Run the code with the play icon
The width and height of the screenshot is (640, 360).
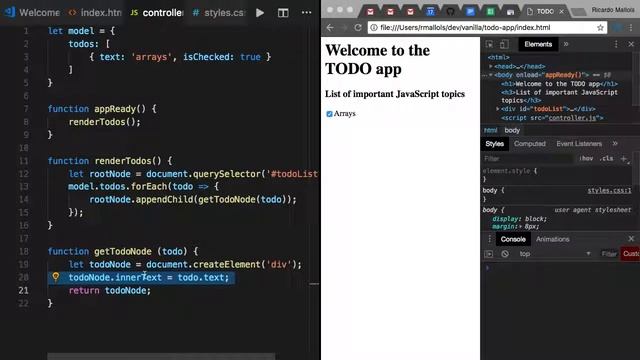pos(260,13)
